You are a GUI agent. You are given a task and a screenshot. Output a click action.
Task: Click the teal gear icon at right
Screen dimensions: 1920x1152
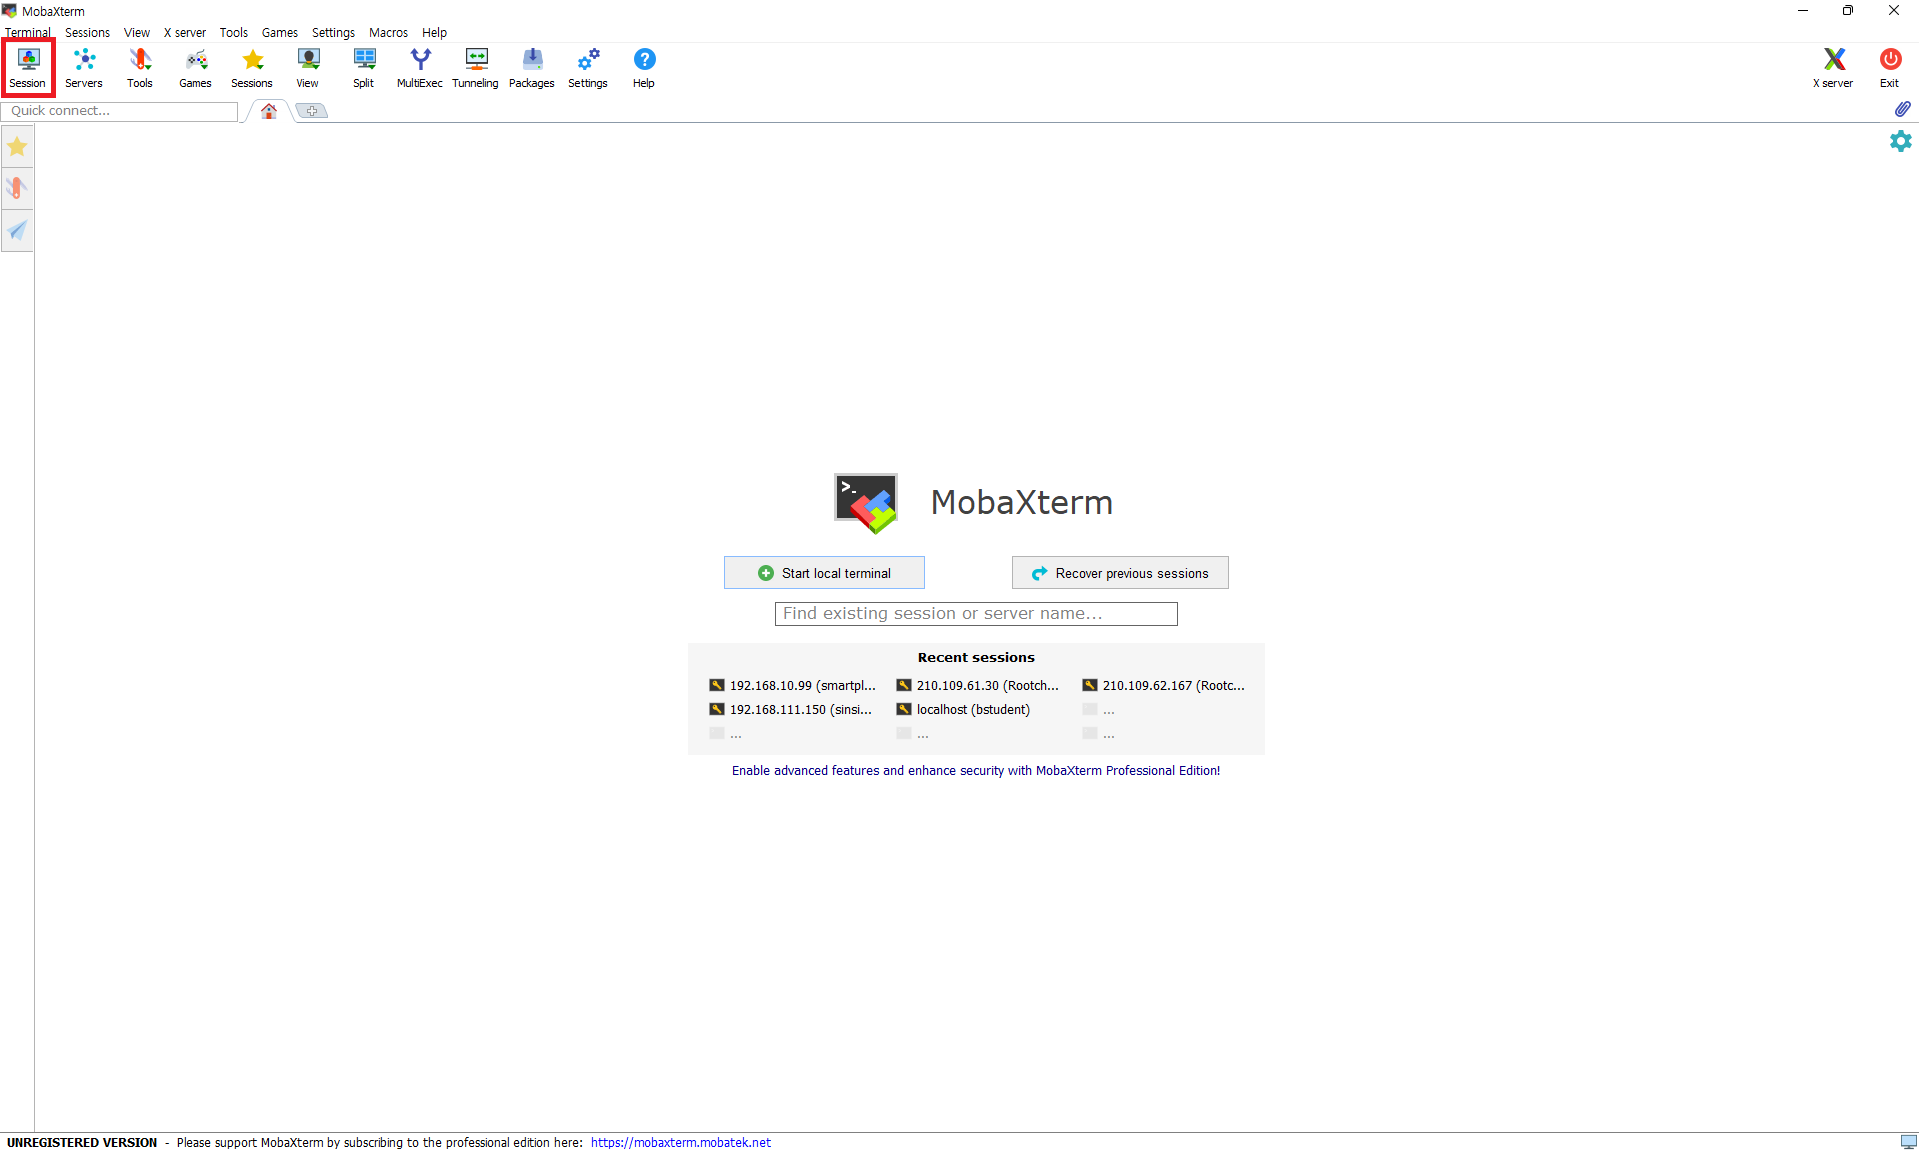[x=1900, y=141]
